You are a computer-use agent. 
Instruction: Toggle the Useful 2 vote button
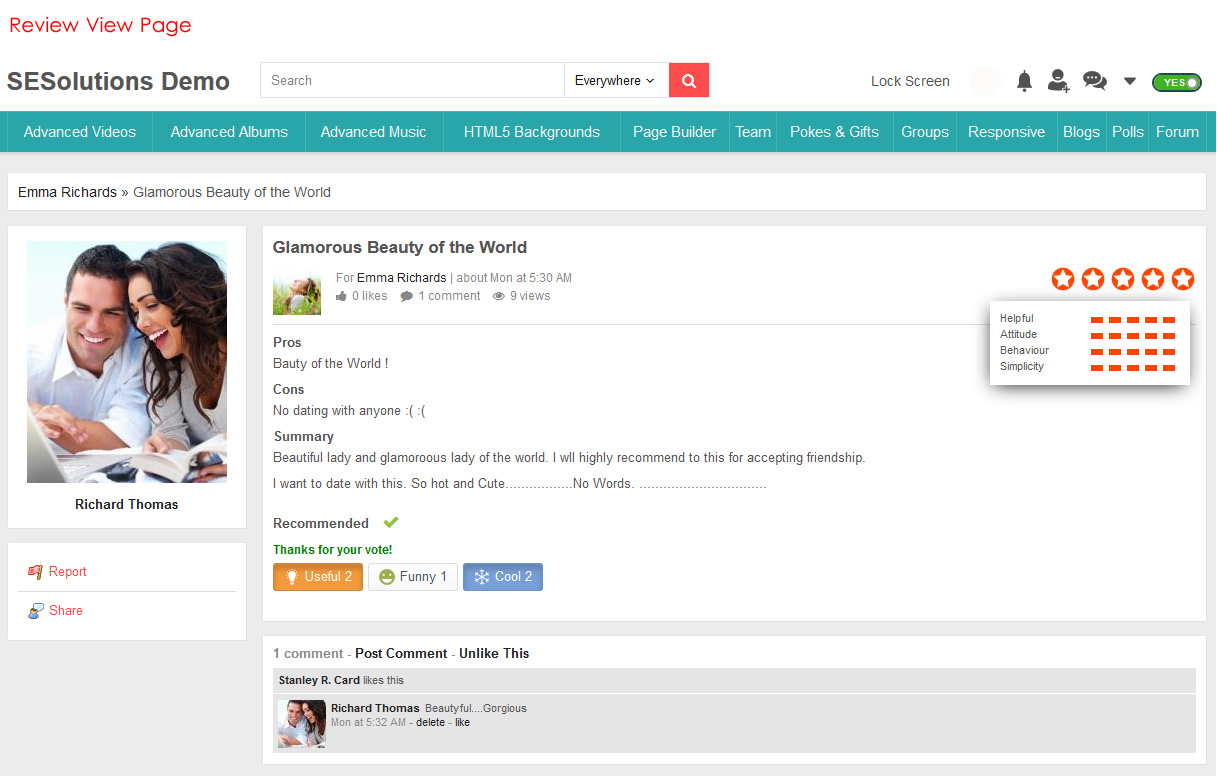click(318, 577)
